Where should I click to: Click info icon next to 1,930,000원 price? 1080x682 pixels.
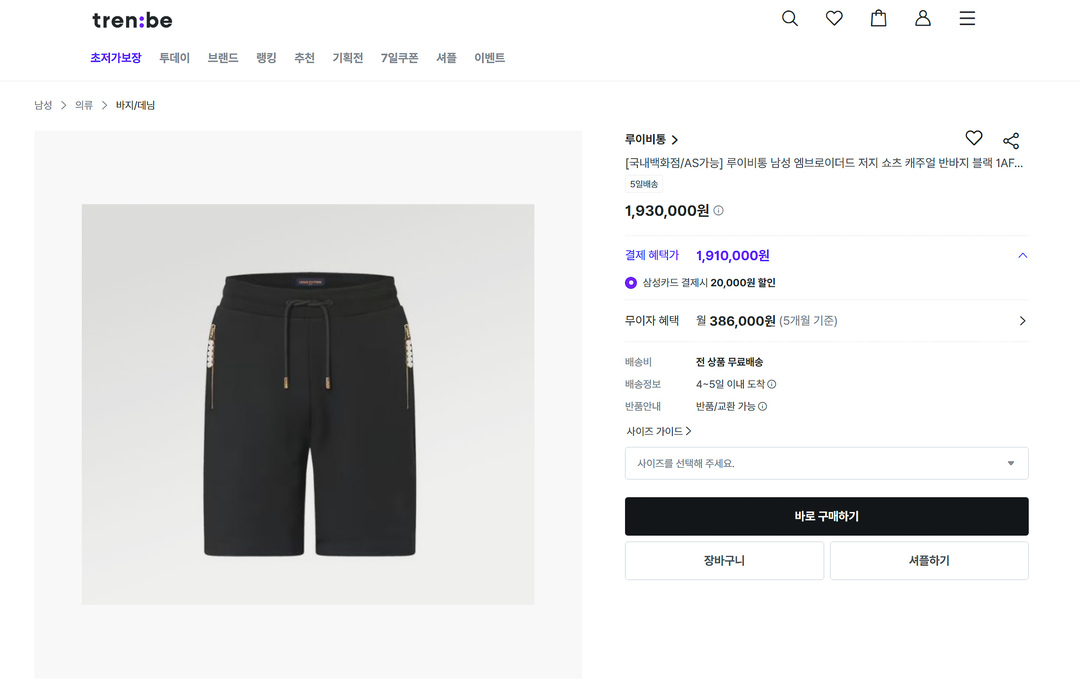(x=718, y=211)
